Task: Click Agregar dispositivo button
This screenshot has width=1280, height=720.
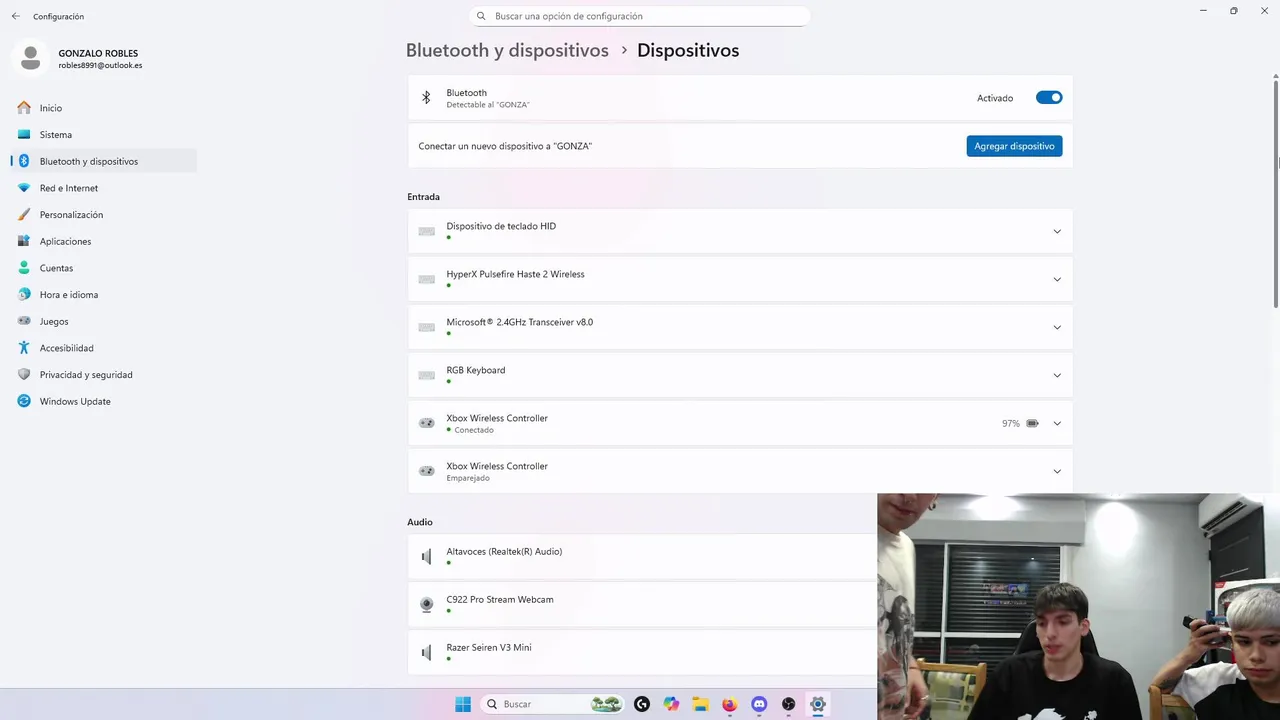Action: [1014, 146]
